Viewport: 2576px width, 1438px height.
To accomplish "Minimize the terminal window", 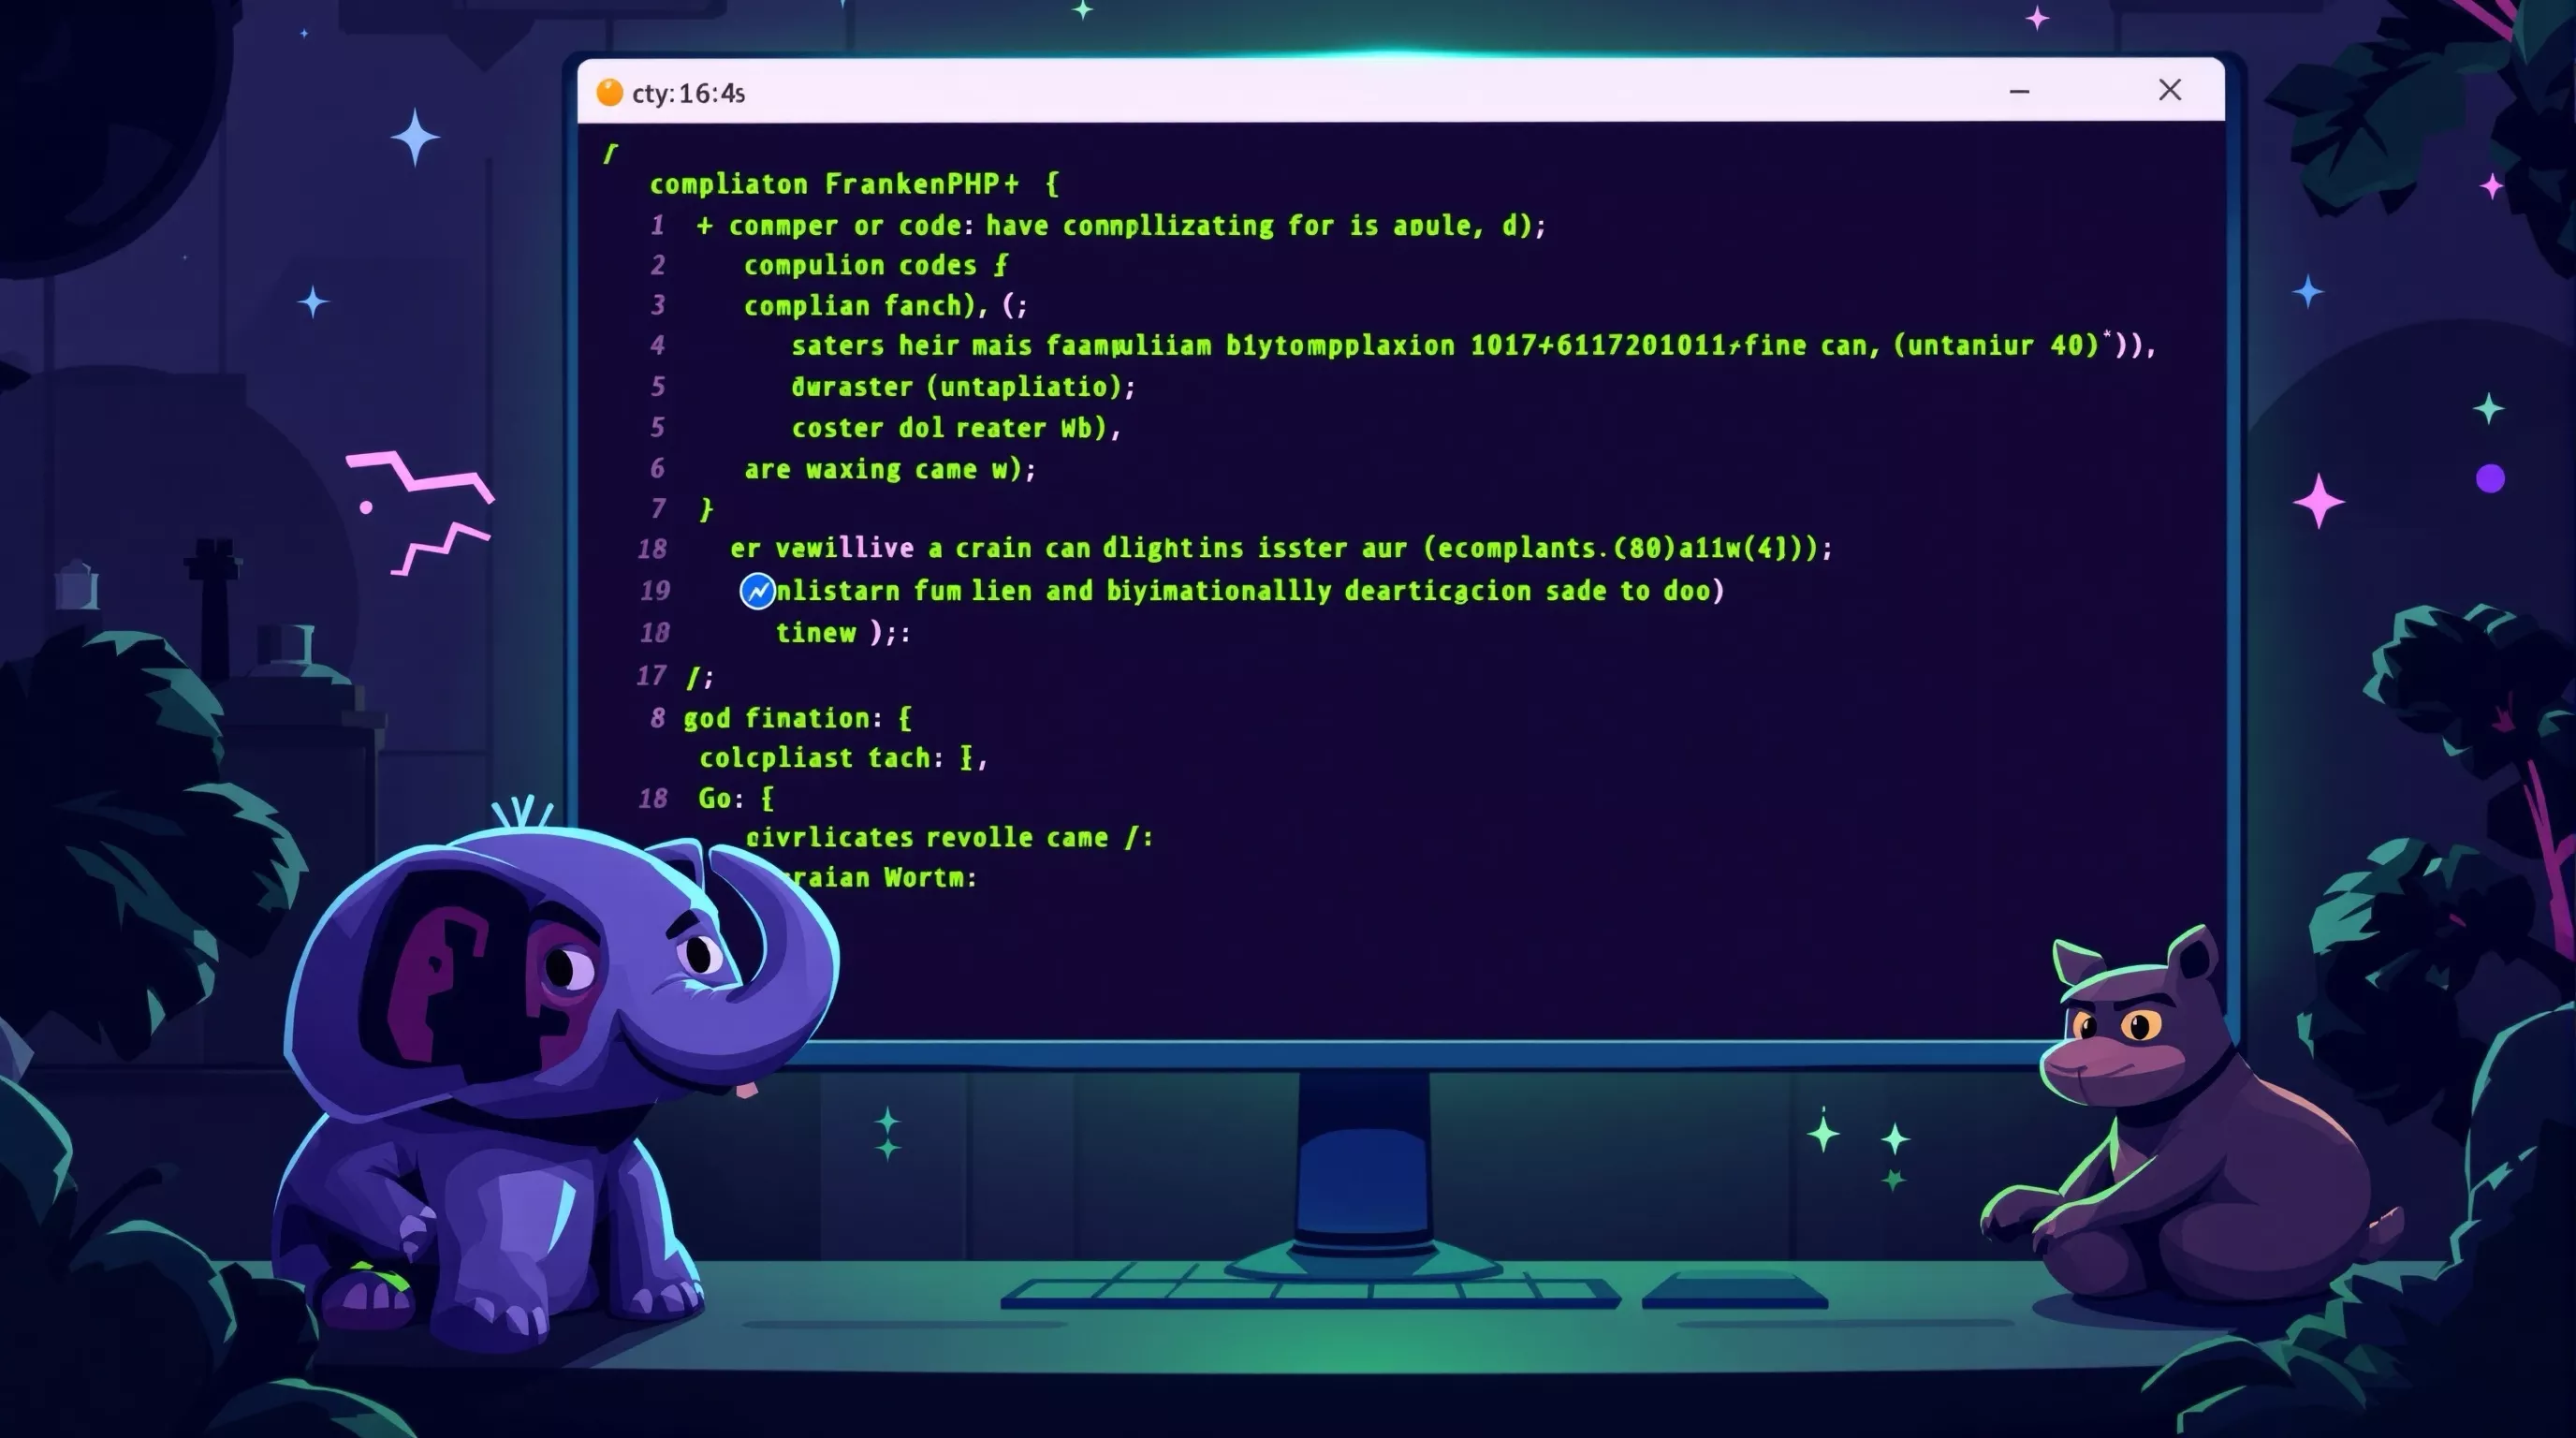I will [2019, 91].
